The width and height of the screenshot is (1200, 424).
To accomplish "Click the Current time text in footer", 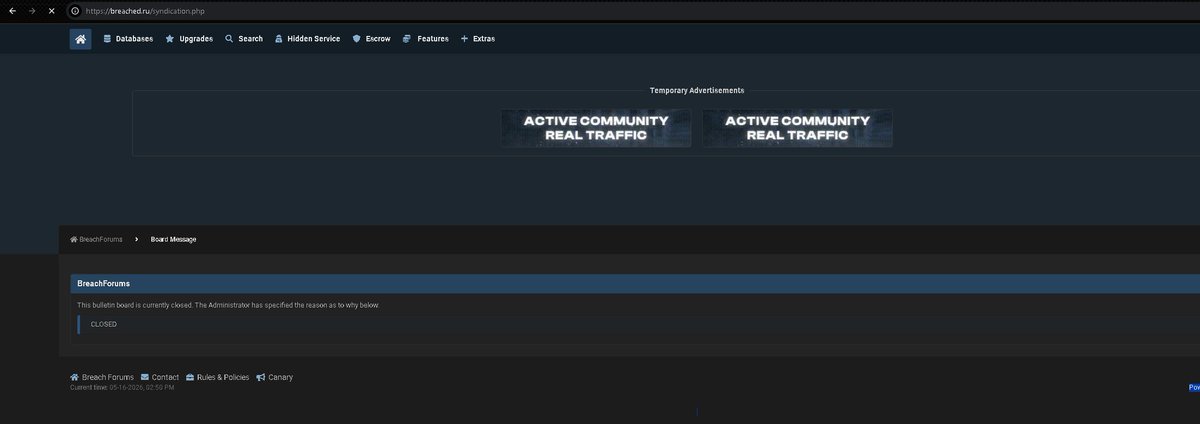I will coord(122,387).
